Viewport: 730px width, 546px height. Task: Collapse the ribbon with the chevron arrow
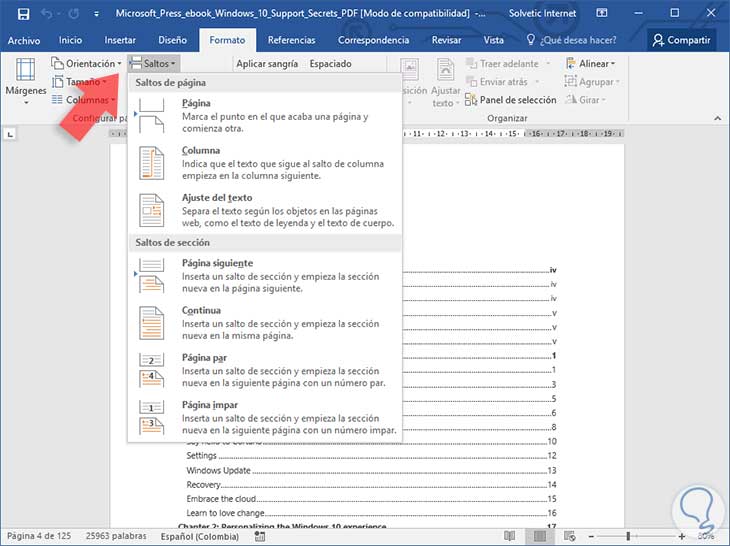(717, 118)
